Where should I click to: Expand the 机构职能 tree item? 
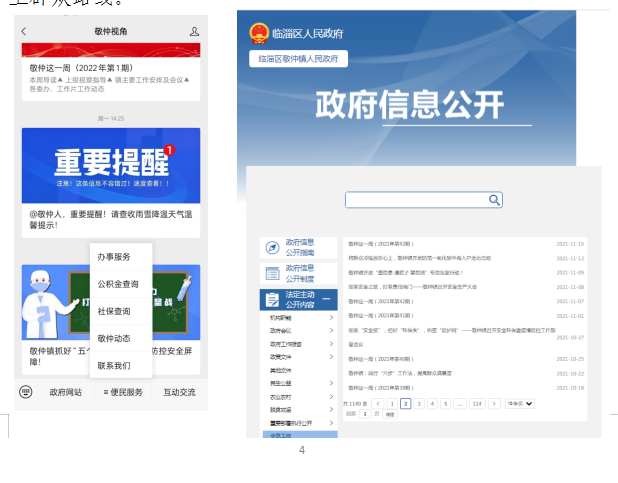[331, 318]
